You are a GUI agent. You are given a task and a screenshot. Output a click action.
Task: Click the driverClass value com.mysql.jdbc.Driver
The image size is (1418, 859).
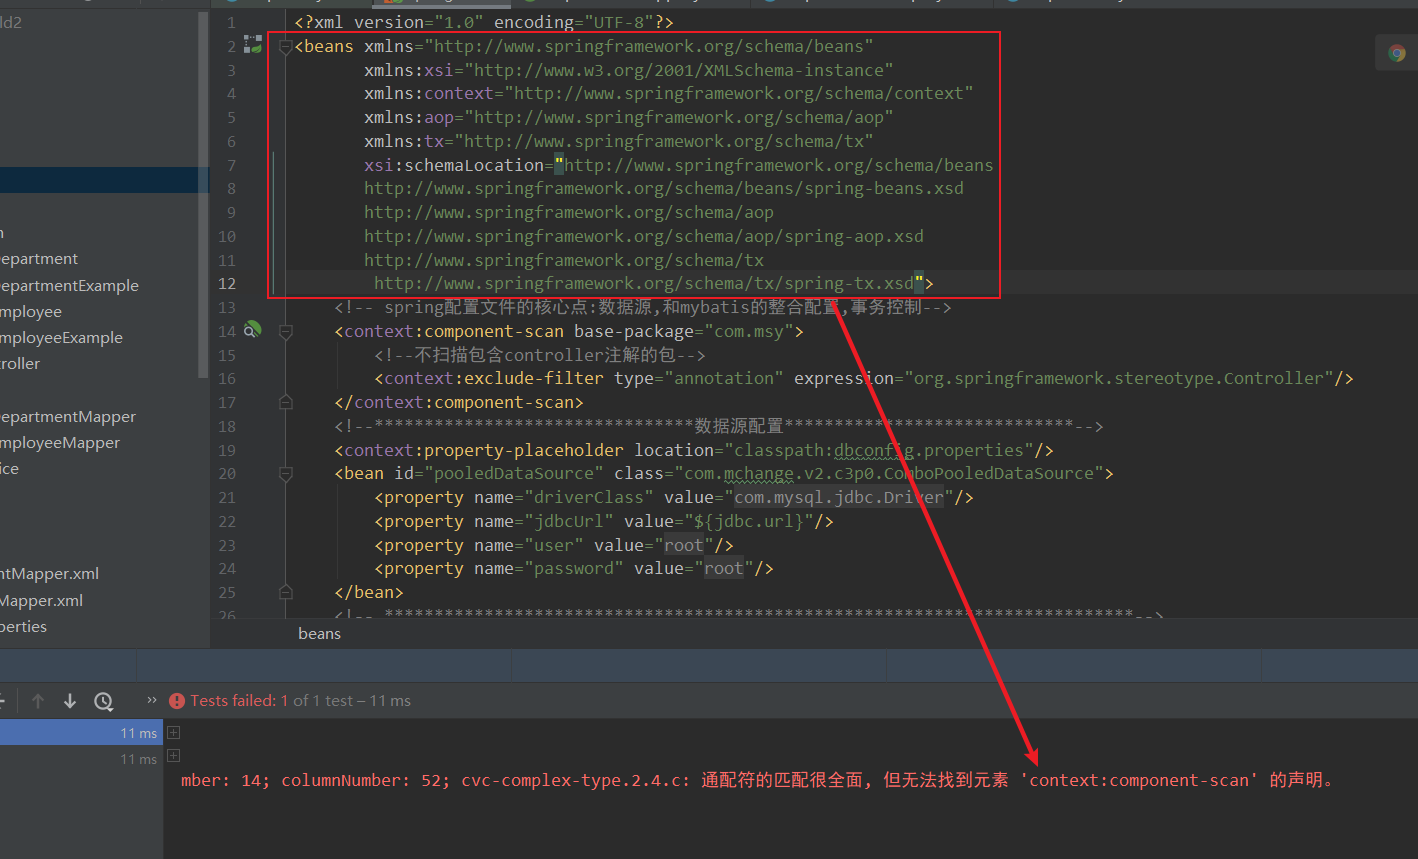click(x=839, y=497)
